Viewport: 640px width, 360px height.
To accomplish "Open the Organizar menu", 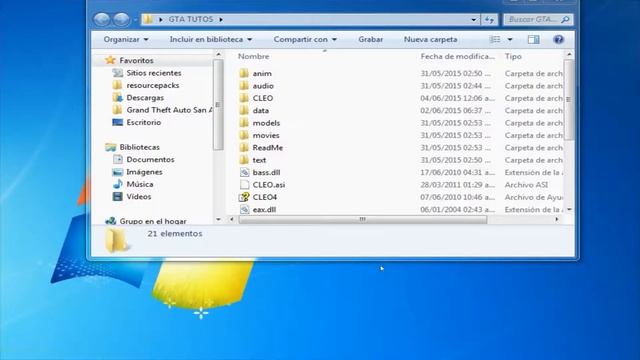I will pos(126,40).
